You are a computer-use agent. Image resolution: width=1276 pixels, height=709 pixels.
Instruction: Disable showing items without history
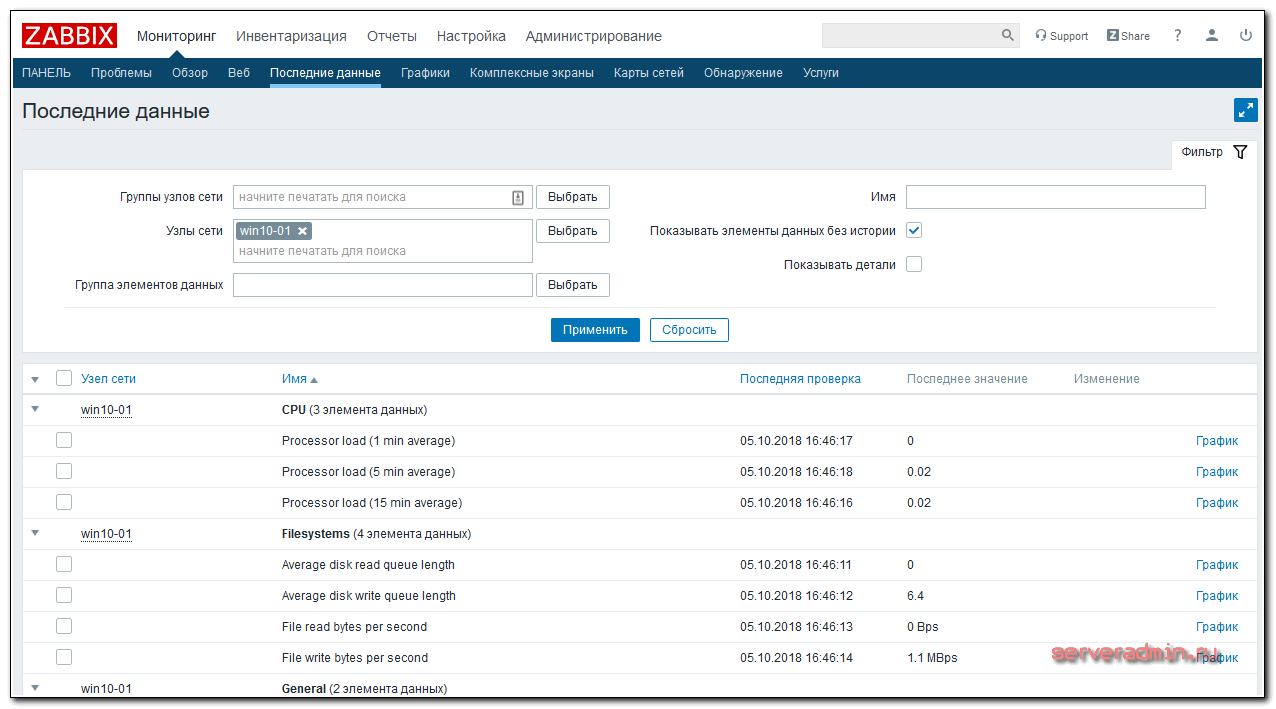(x=914, y=230)
